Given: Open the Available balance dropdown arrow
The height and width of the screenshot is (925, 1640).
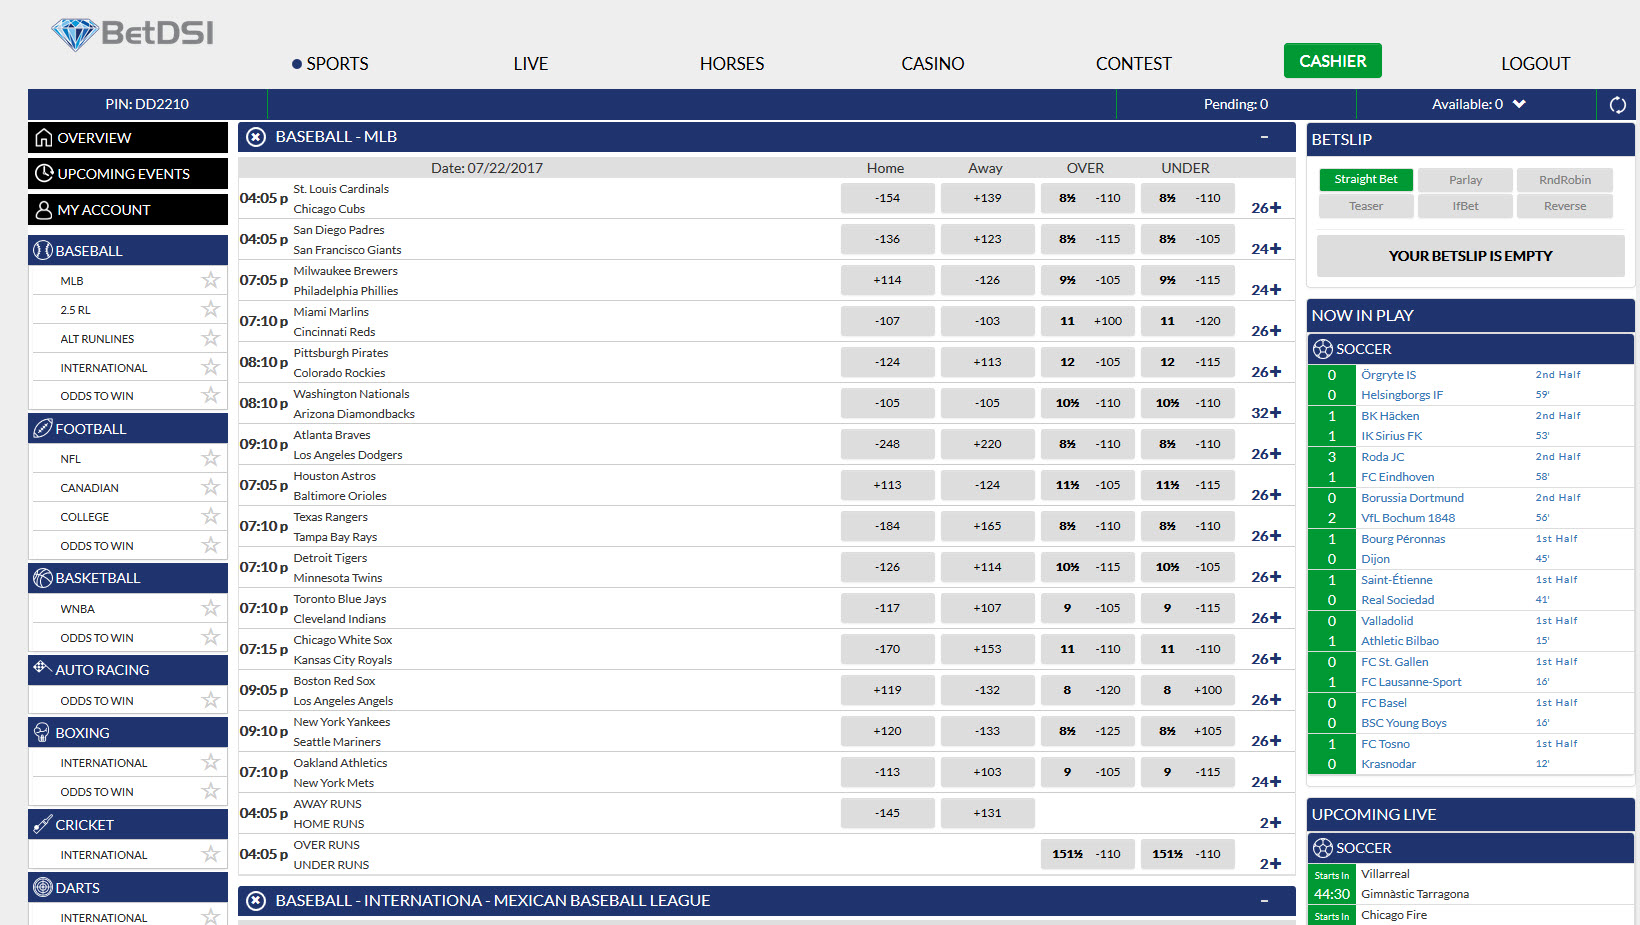Looking at the screenshot, I should click(x=1519, y=104).
